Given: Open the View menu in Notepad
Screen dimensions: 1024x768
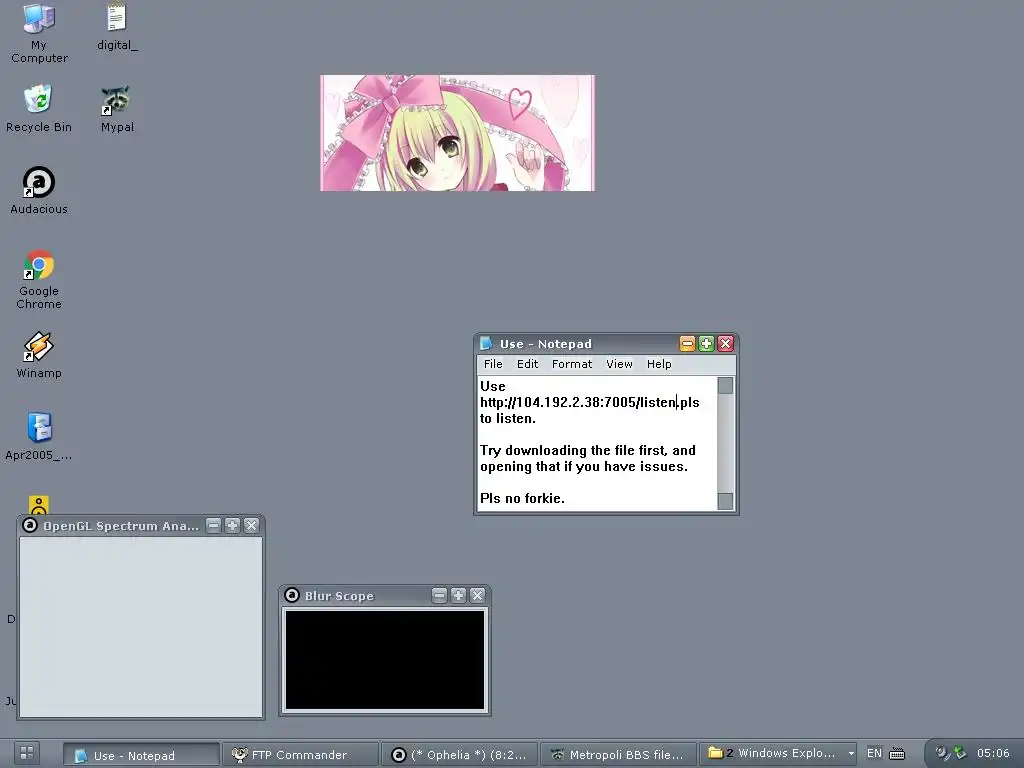Looking at the screenshot, I should click(619, 364).
